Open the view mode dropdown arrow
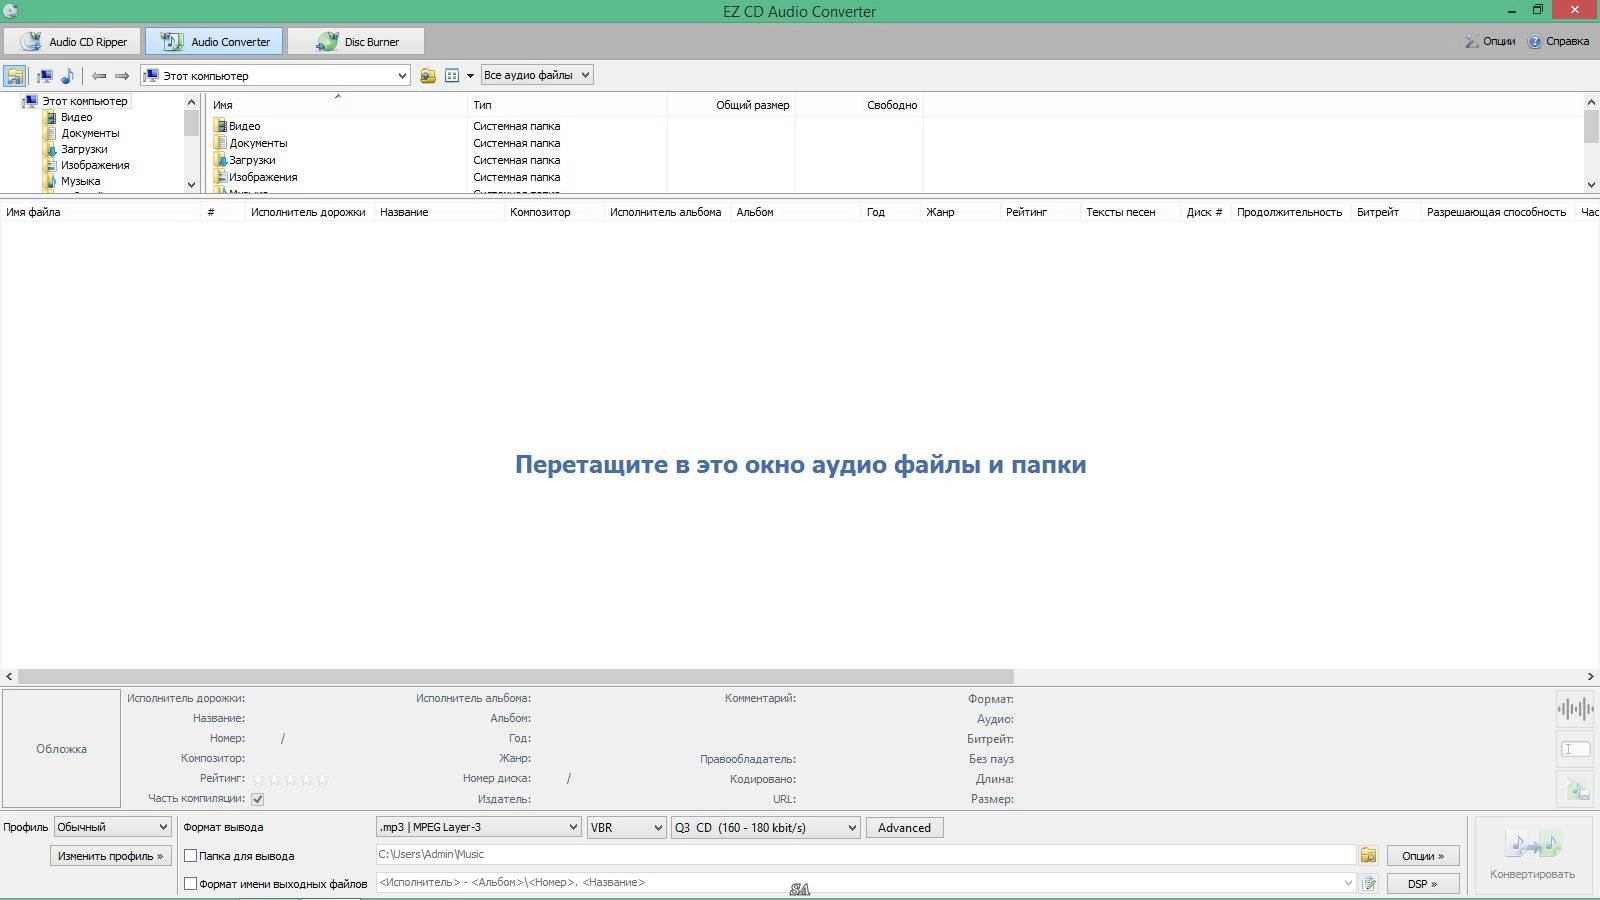This screenshot has width=1600, height=900. [x=470, y=76]
